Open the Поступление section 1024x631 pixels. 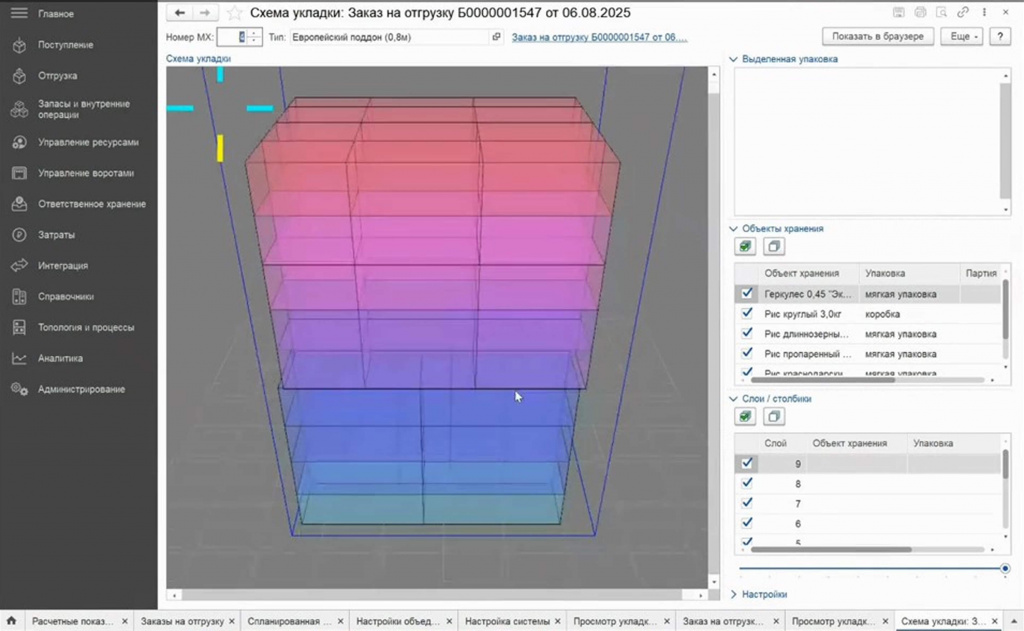pyautogui.click(x=65, y=45)
